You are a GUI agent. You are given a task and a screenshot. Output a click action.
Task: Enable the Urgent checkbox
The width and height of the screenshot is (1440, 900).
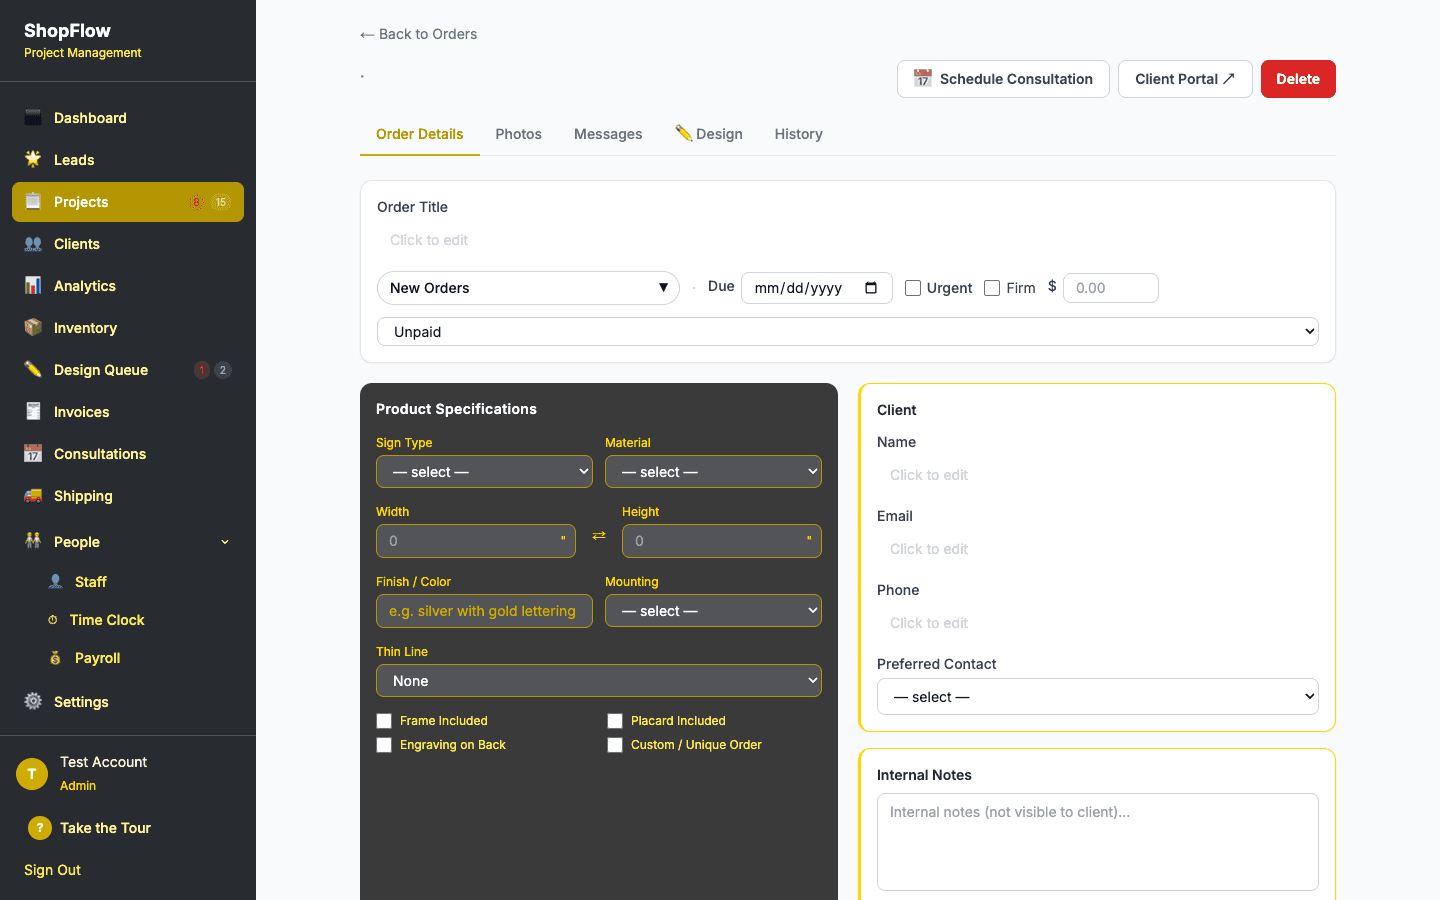pos(913,288)
